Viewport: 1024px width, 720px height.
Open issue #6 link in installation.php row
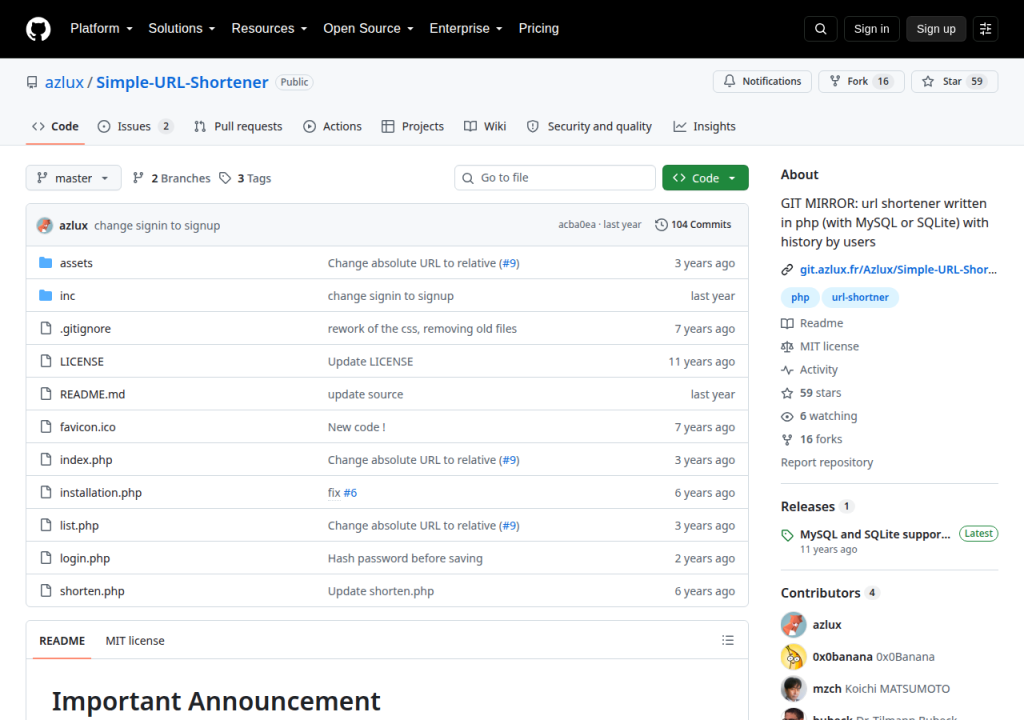click(x=350, y=493)
